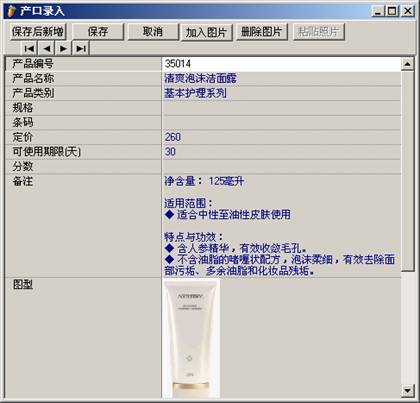Click 取消 button
420x403 pixels.
click(153, 32)
